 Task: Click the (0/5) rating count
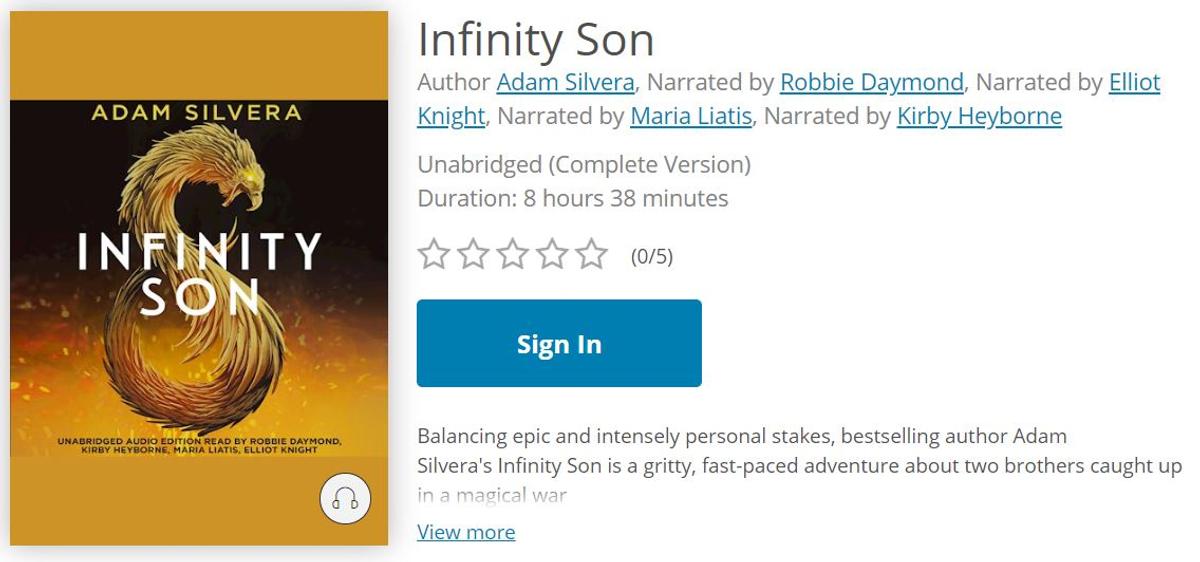[x=652, y=257]
